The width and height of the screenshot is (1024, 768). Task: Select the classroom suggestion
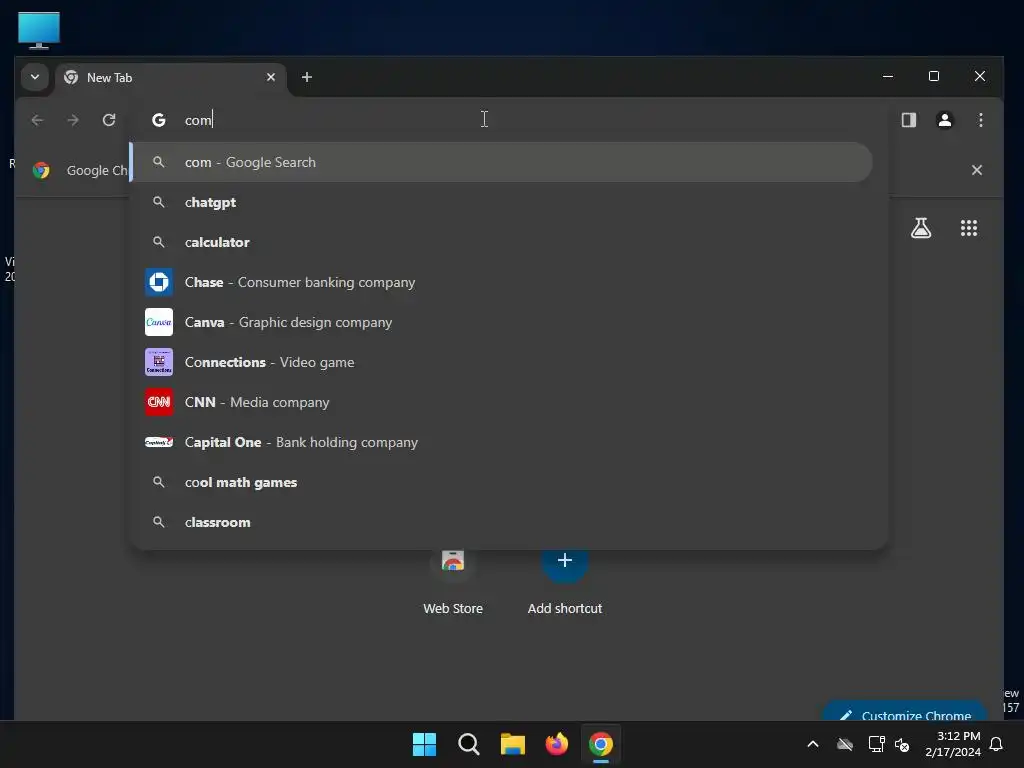tap(502, 522)
